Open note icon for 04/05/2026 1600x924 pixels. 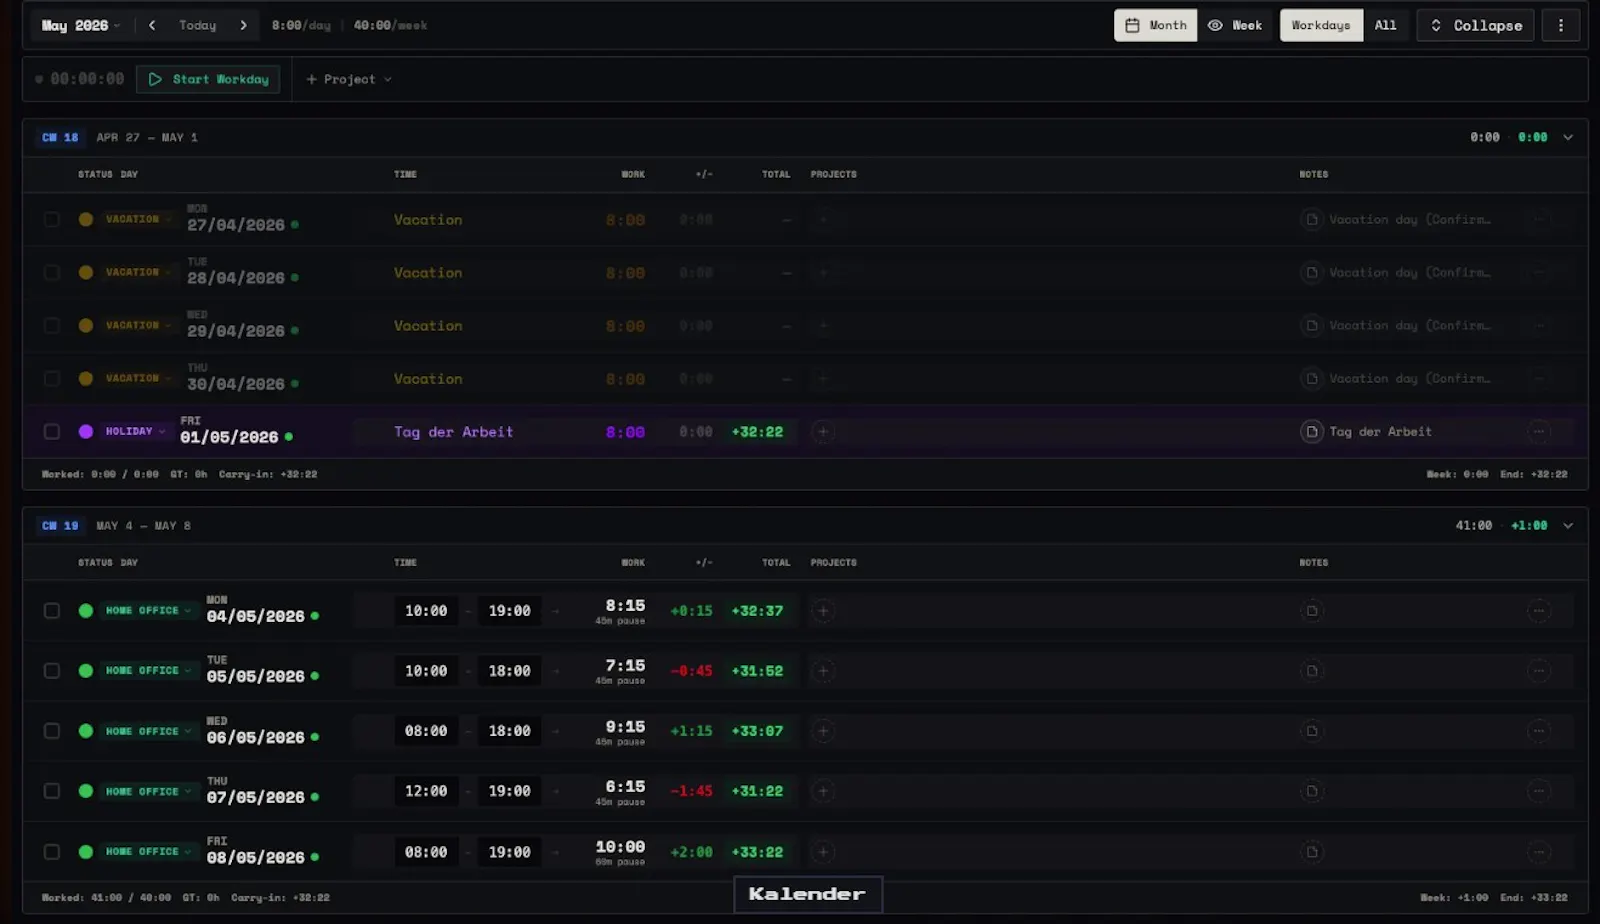pyautogui.click(x=1311, y=611)
